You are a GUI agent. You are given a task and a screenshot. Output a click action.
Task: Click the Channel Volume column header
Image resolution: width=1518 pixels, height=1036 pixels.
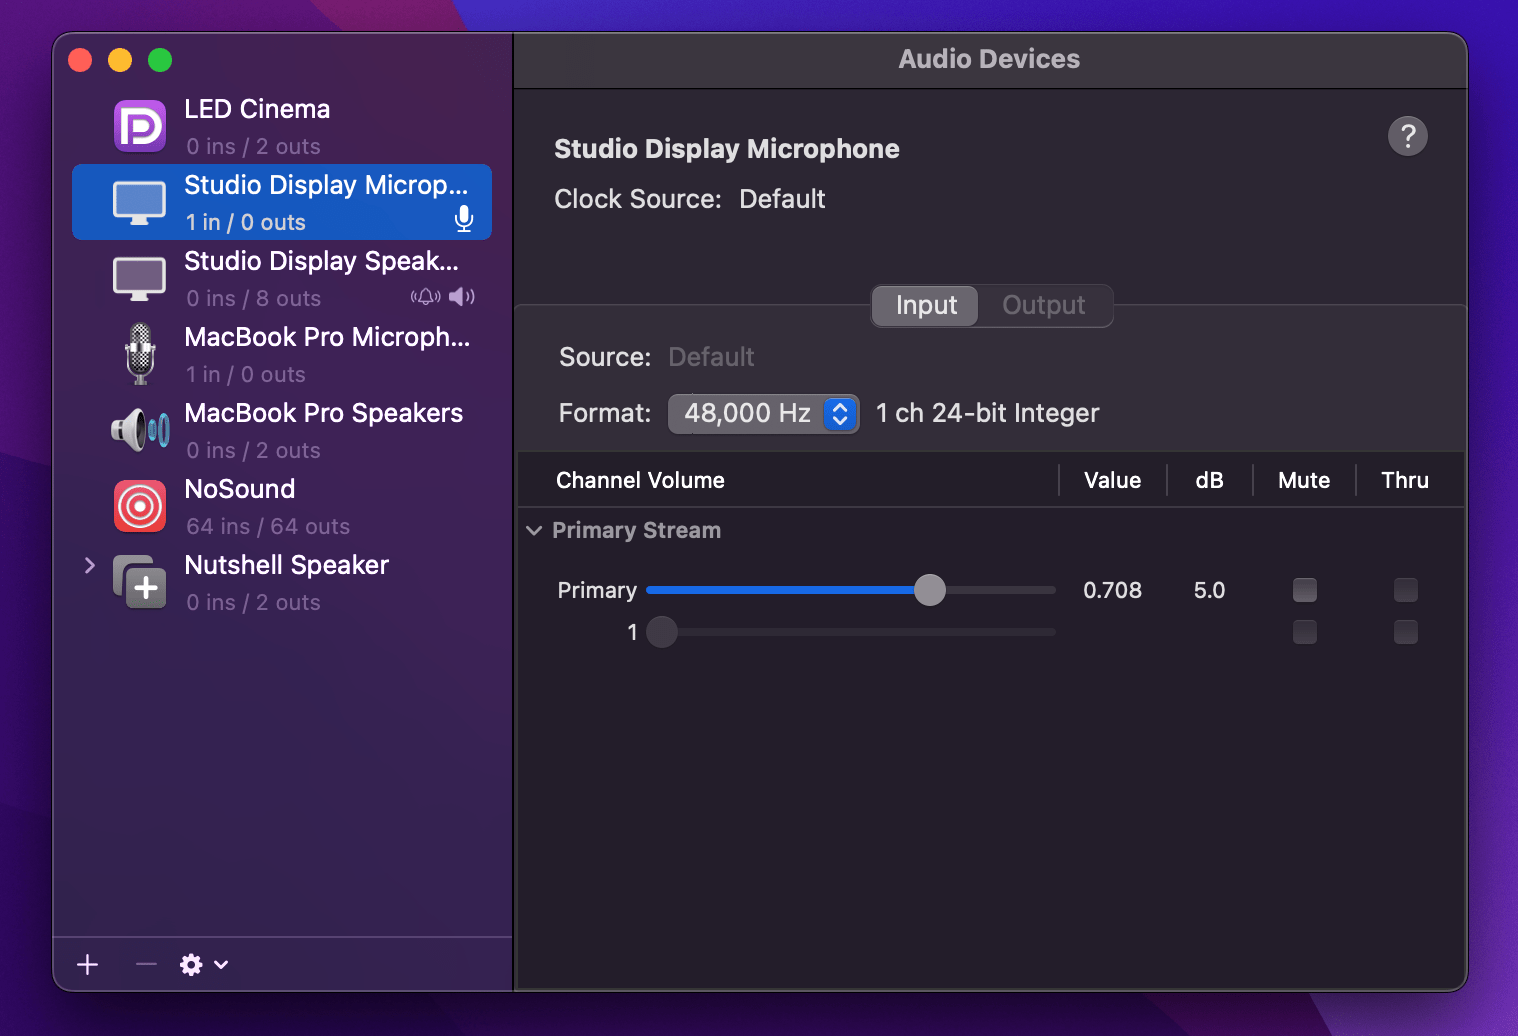(640, 480)
